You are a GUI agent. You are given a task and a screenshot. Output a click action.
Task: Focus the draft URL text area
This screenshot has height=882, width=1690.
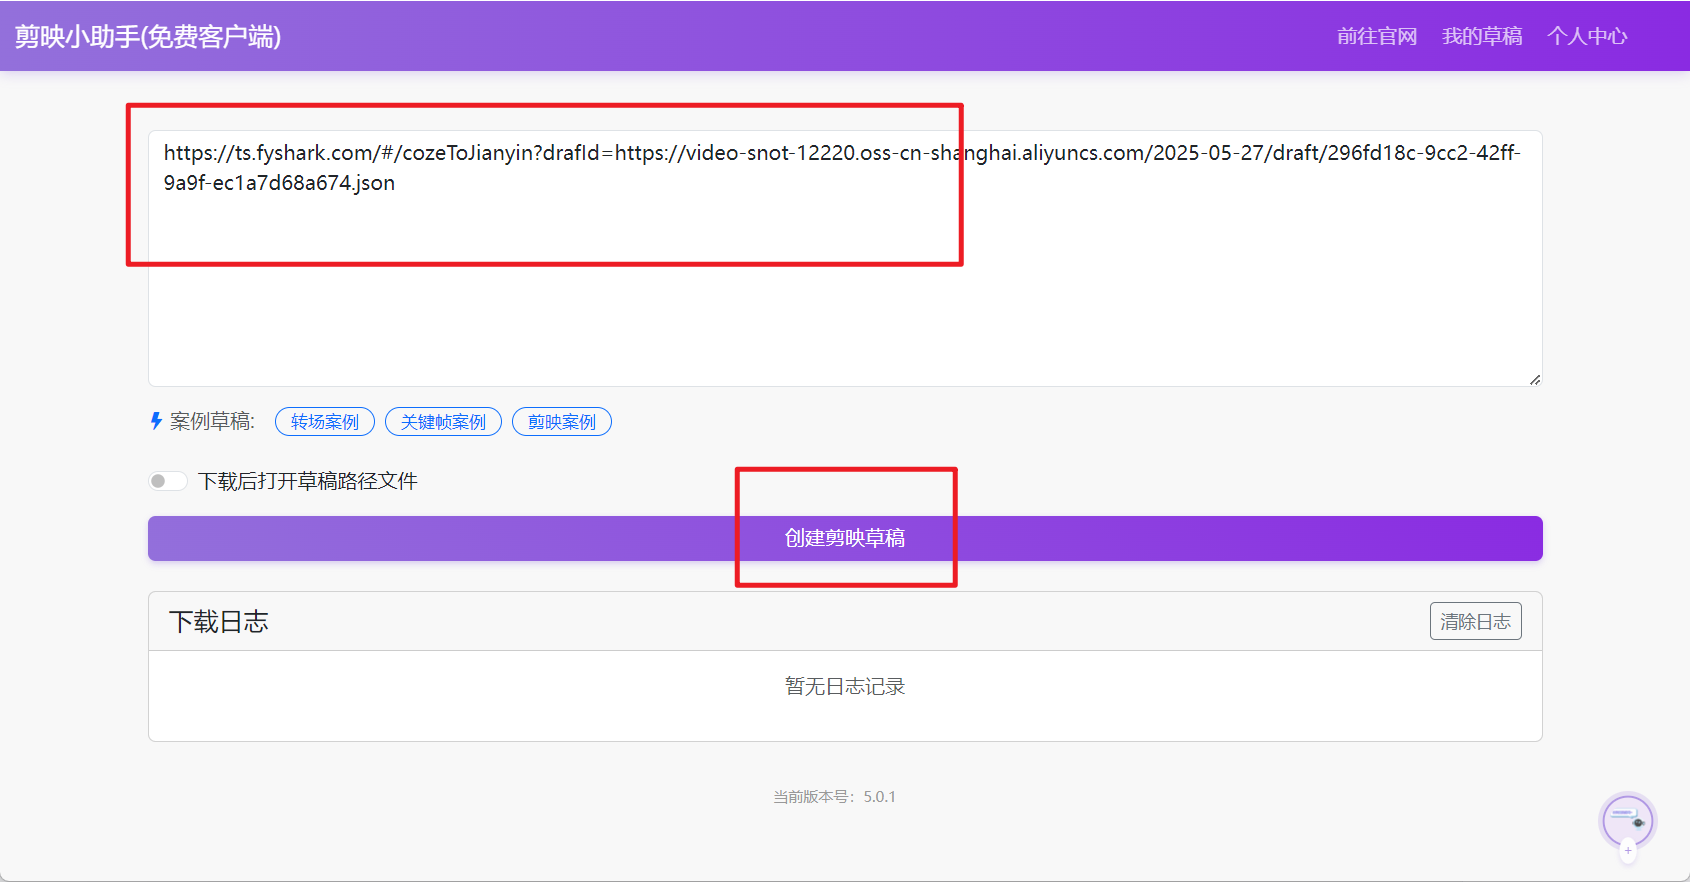(x=845, y=258)
